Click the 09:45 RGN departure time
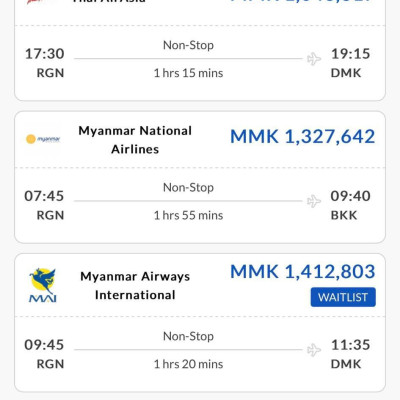Viewport: 400px width, 400px height. pos(44,354)
